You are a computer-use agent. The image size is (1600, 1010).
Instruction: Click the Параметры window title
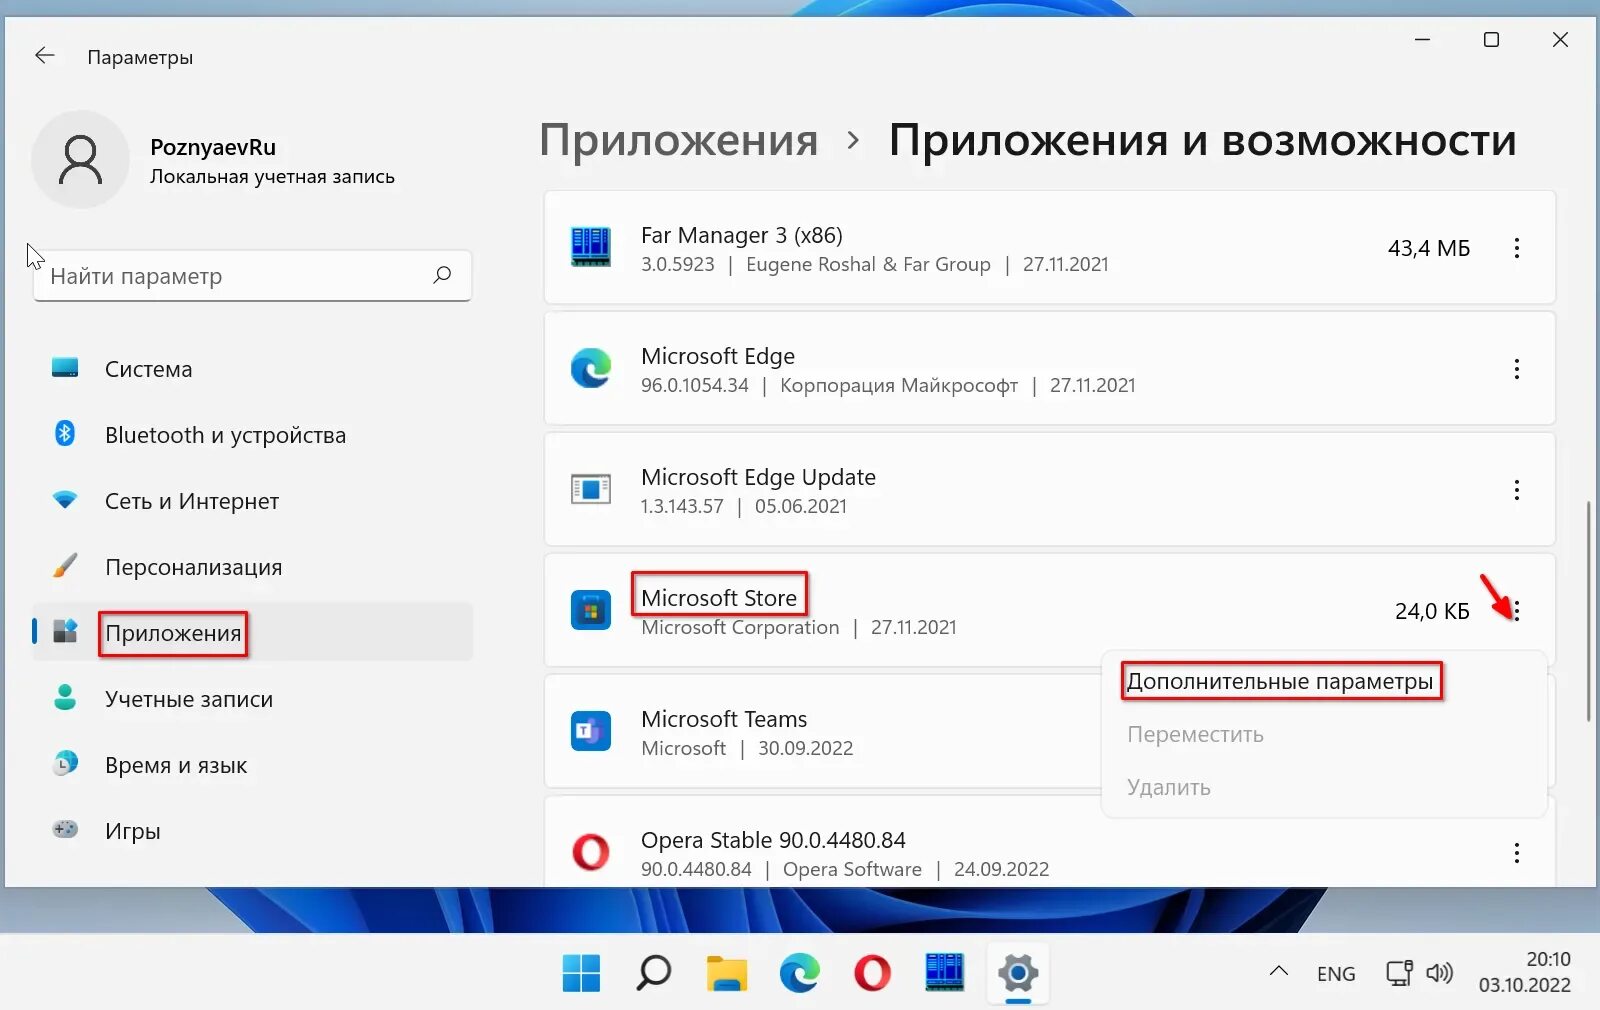click(x=140, y=57)
